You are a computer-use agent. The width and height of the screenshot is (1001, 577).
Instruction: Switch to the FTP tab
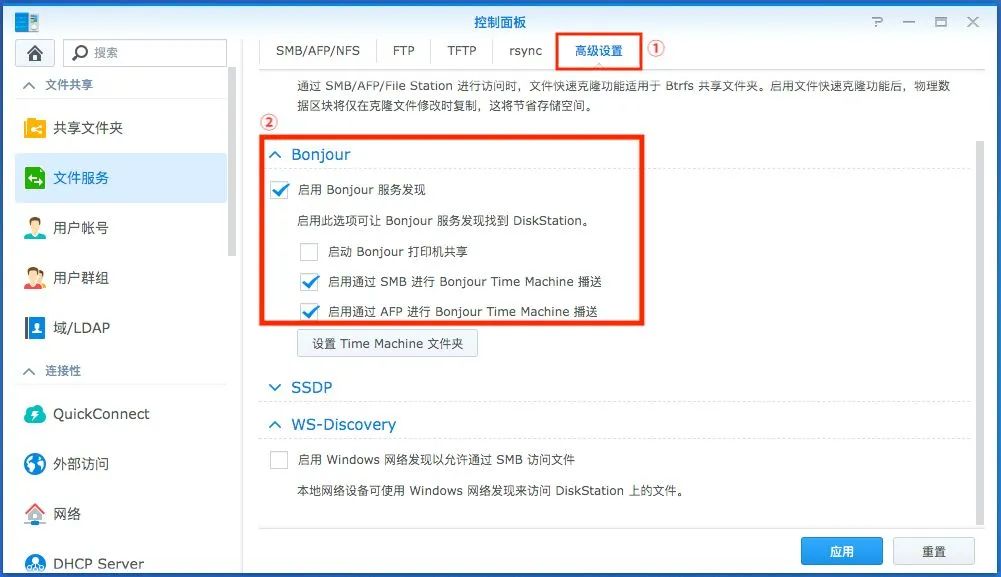403,50
